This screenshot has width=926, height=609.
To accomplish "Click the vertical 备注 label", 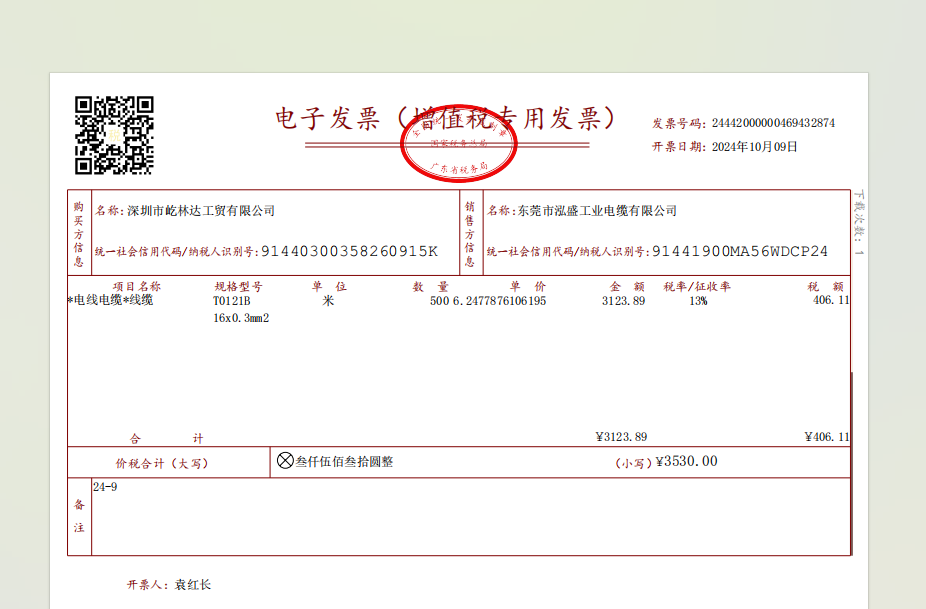I will [x=79, y=516].
